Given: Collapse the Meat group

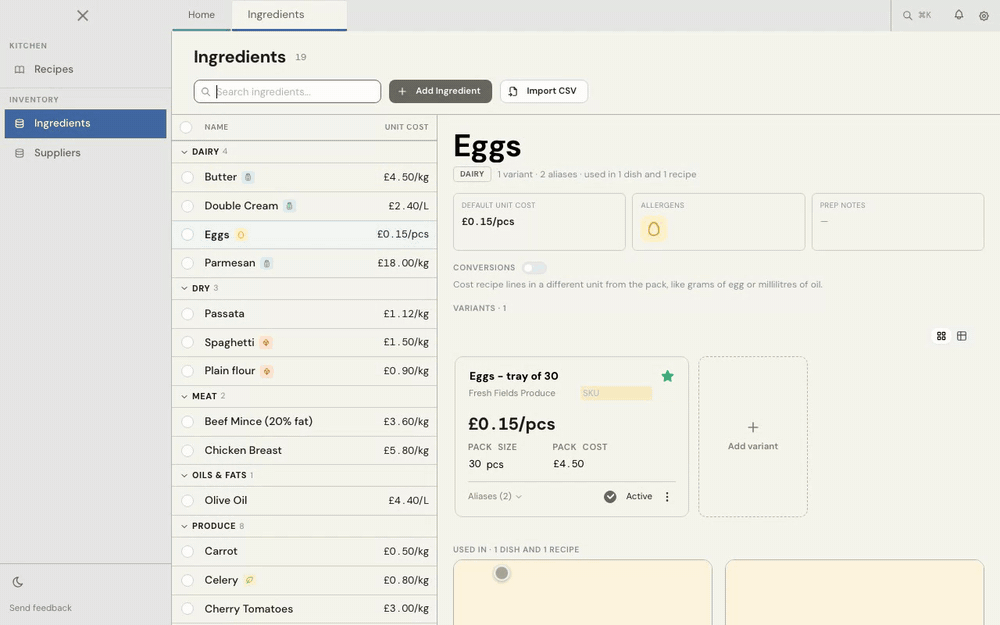Looking at the screenshot, I should click(184, 396).
